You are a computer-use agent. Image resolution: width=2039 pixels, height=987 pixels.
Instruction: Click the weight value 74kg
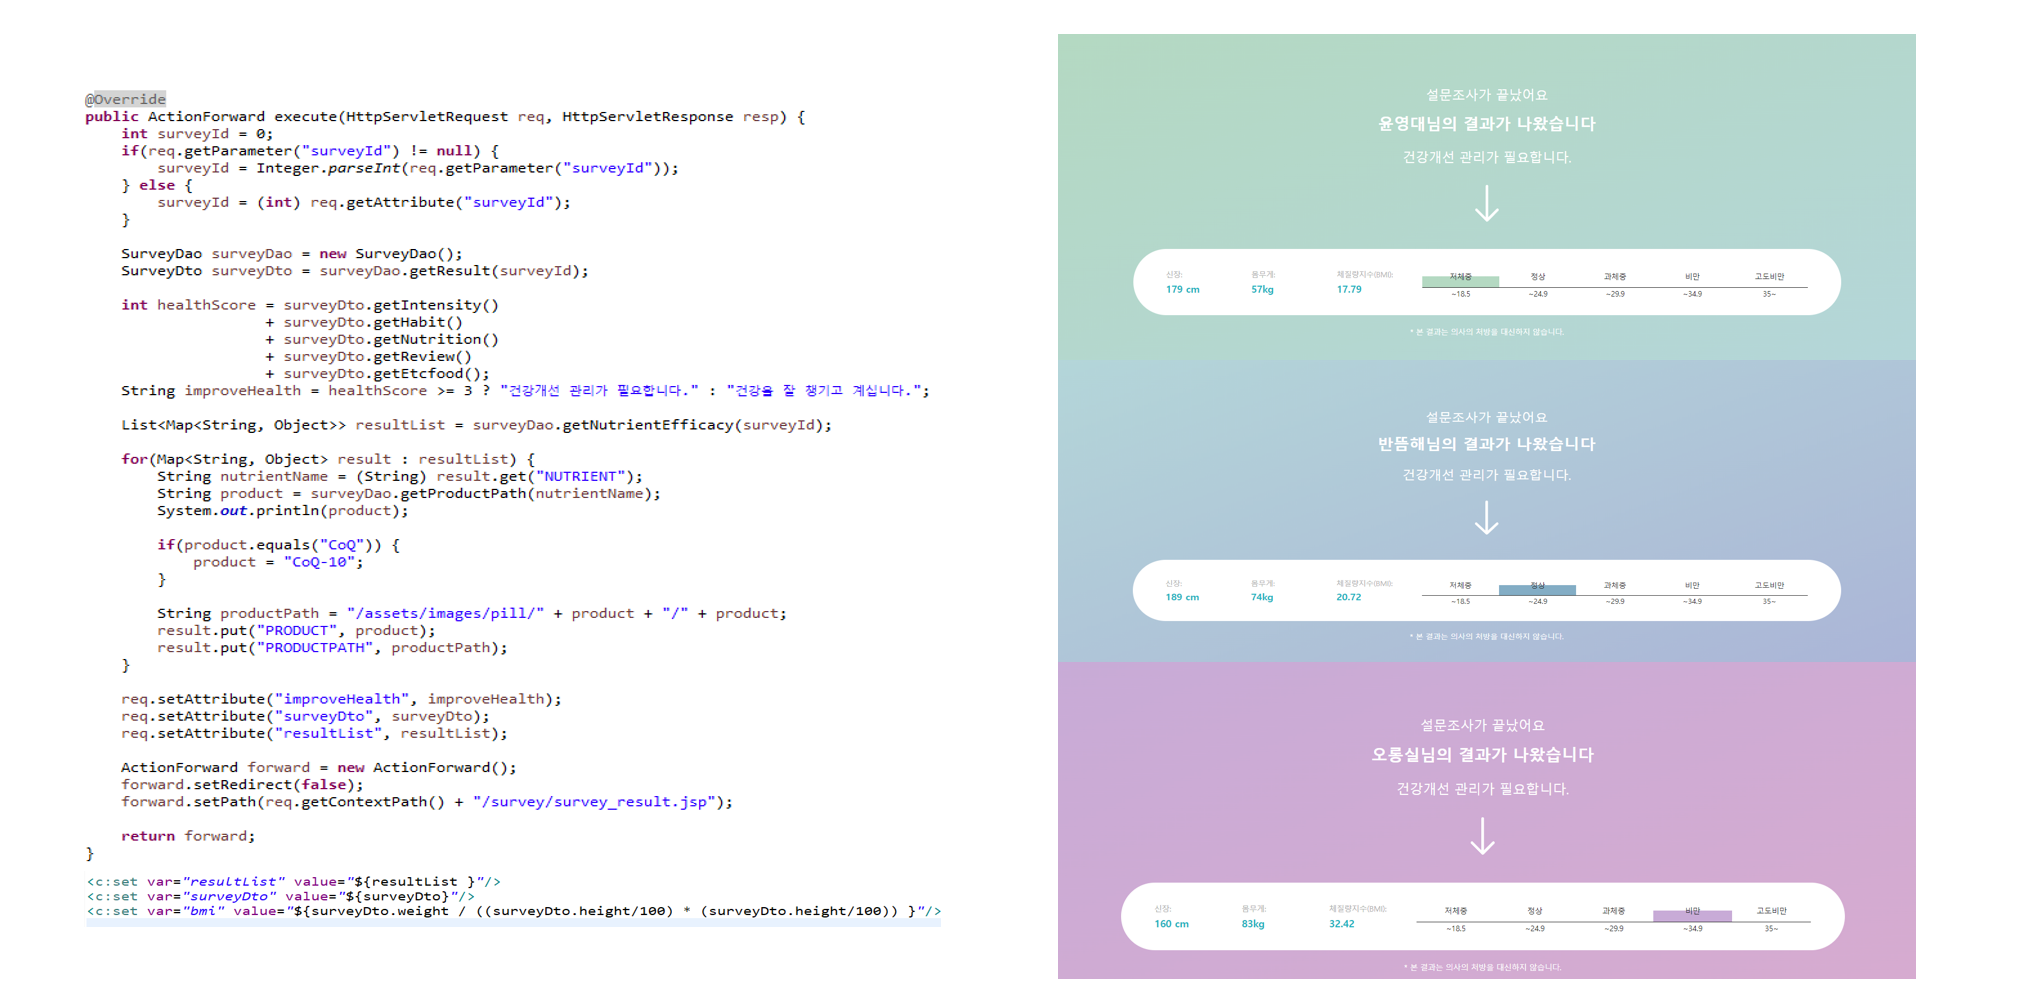click(1262, 597)
